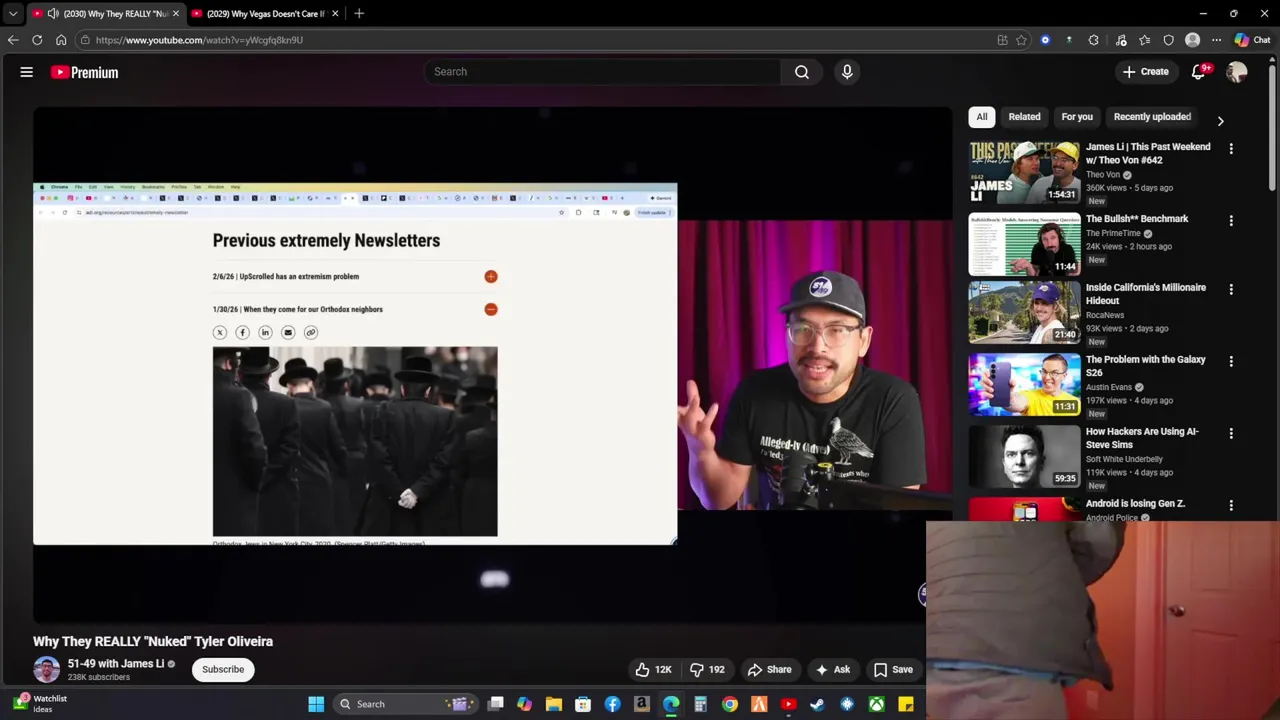Switch to the Why They REALLY Nuked tab
The image size is (1280, 720).
pos(104,14)
